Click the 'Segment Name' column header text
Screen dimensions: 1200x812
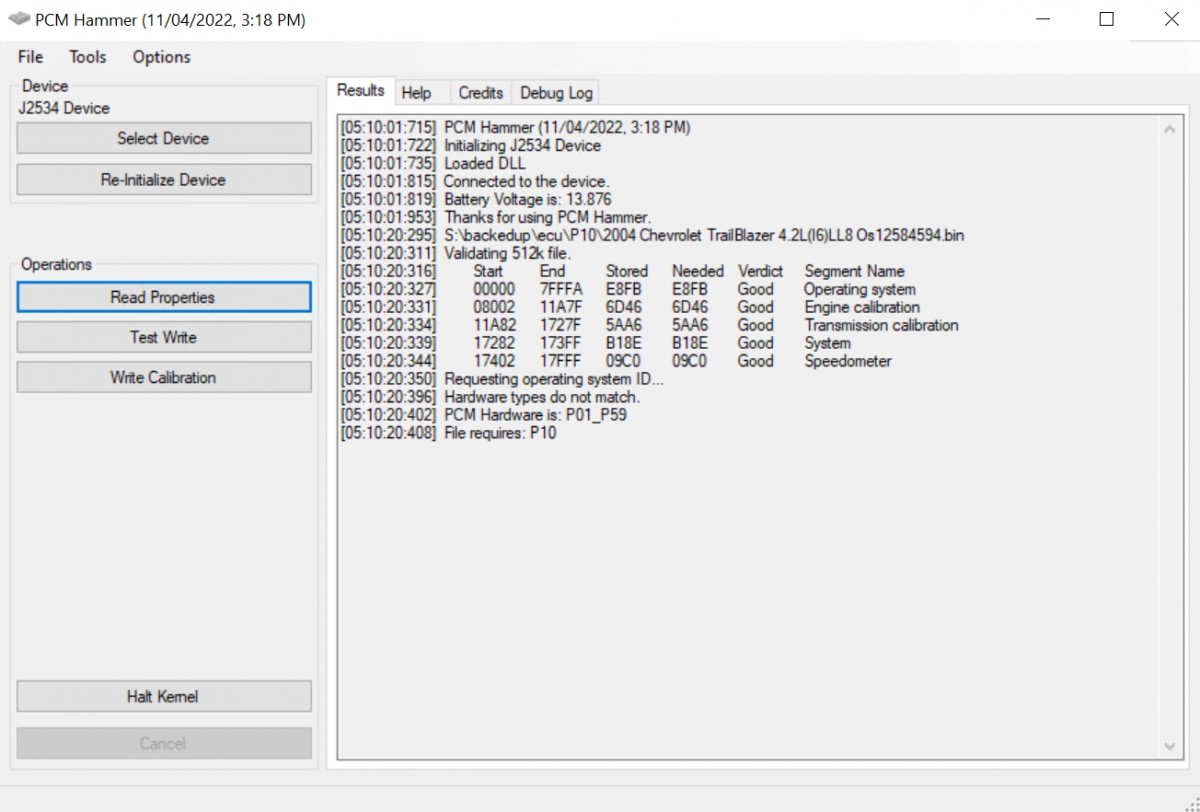pos(854,271)
